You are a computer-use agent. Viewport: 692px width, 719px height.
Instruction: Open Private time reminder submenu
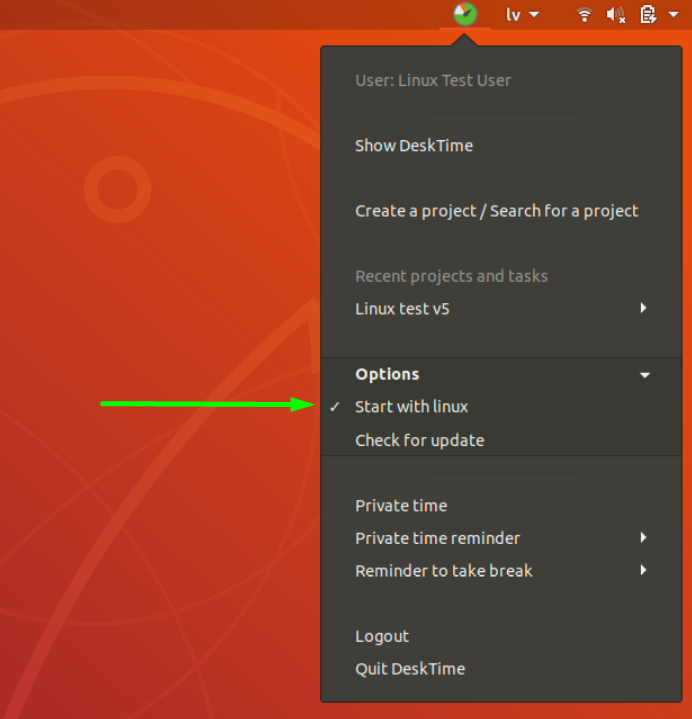[501, 538]
